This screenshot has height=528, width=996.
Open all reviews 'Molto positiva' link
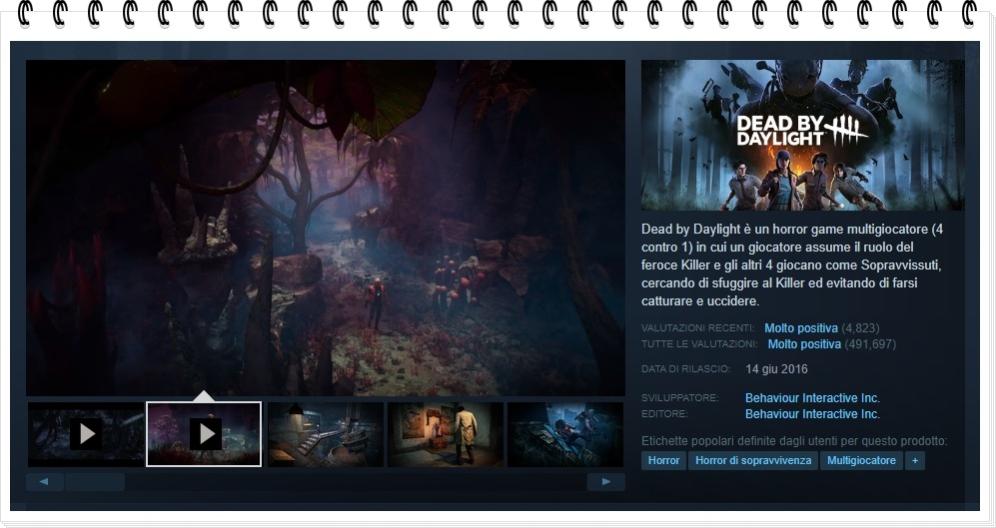804,344
